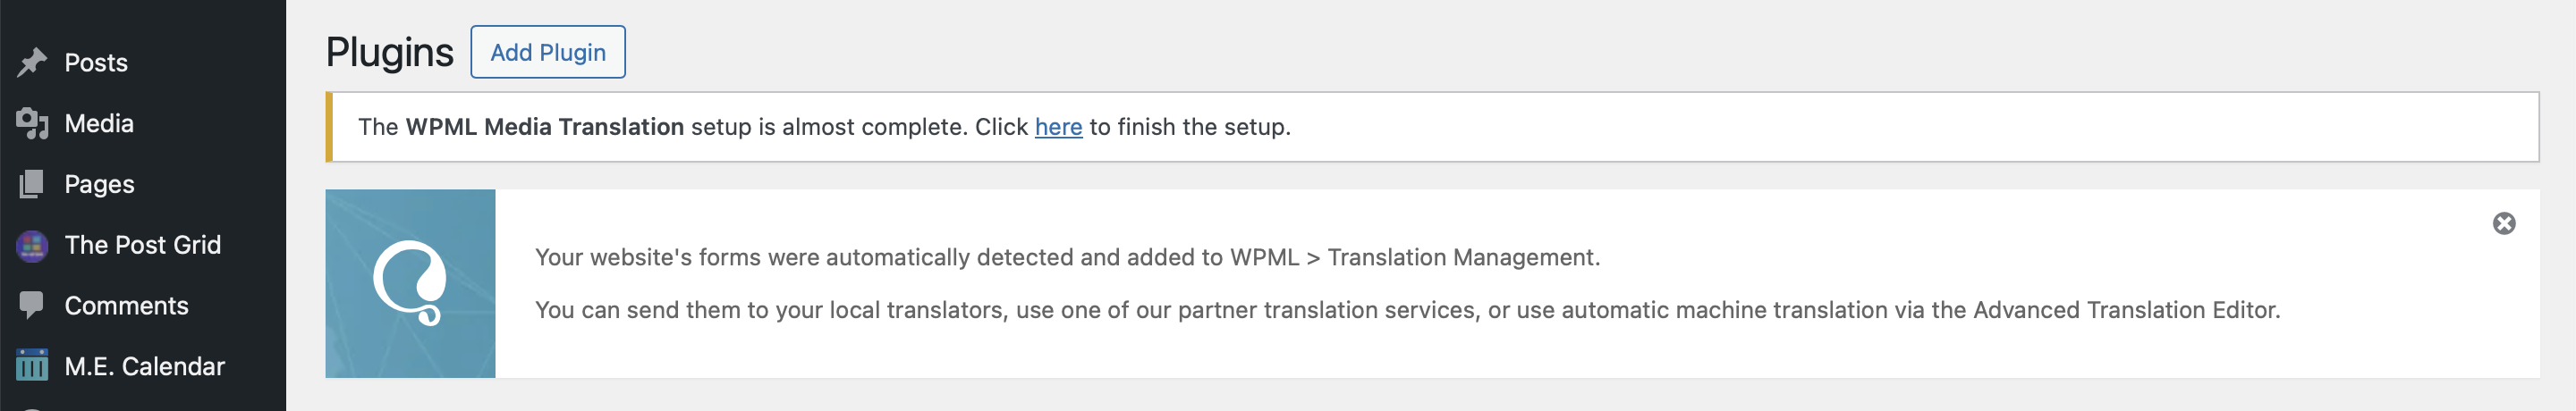Click the sentence about automatically detected forms
This screenshot has height=411, width=2576.
point(1067,257)
